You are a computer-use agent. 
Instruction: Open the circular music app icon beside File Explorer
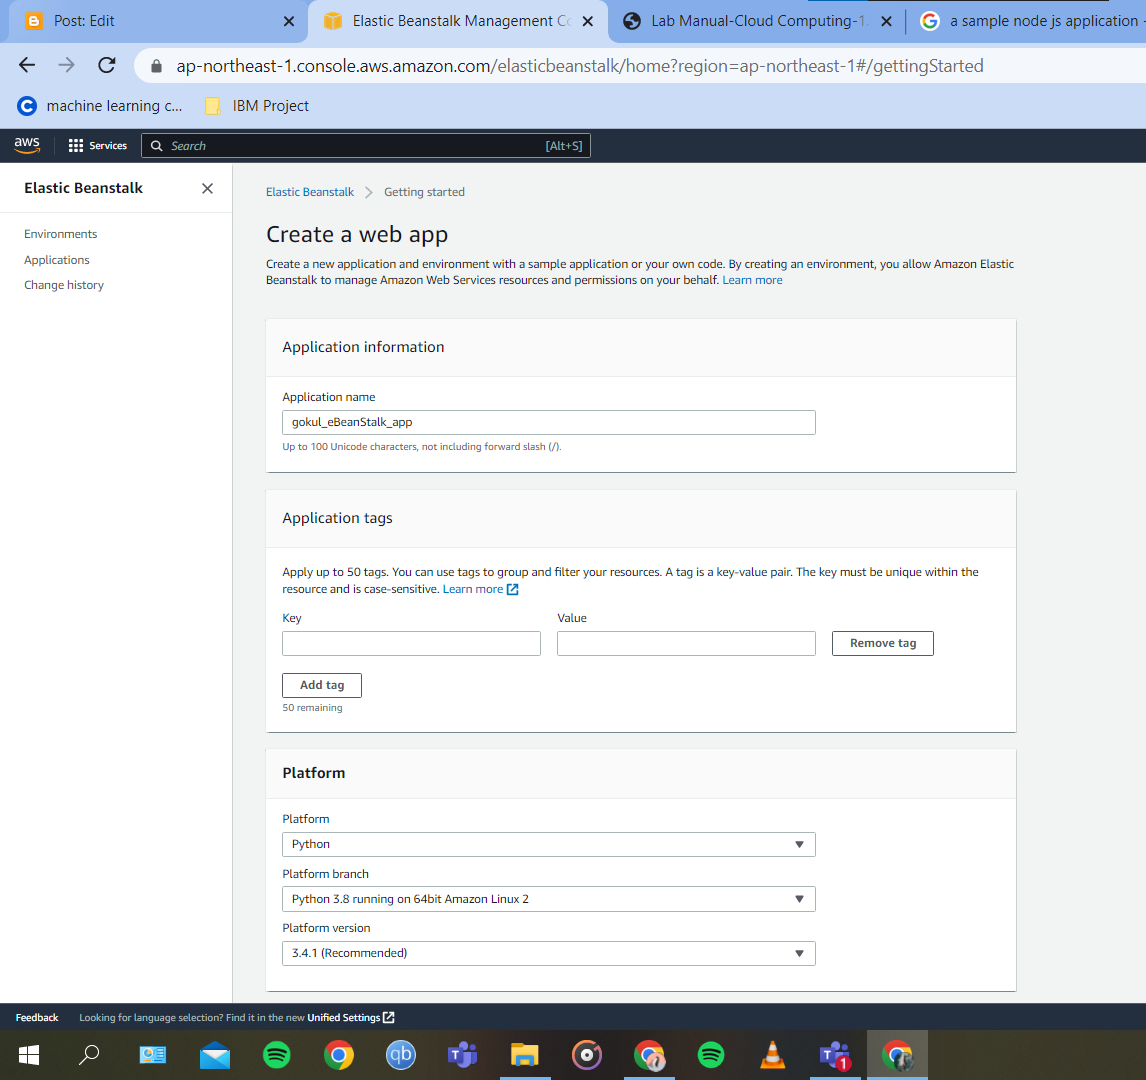(x=587, y=1054)
